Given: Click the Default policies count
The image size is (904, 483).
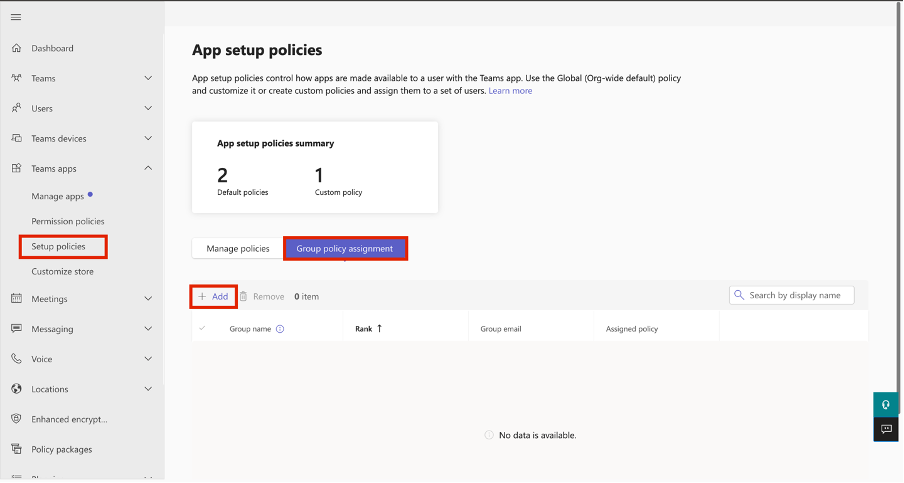Looking at the screenshot, I should click(x=223, y=175).
